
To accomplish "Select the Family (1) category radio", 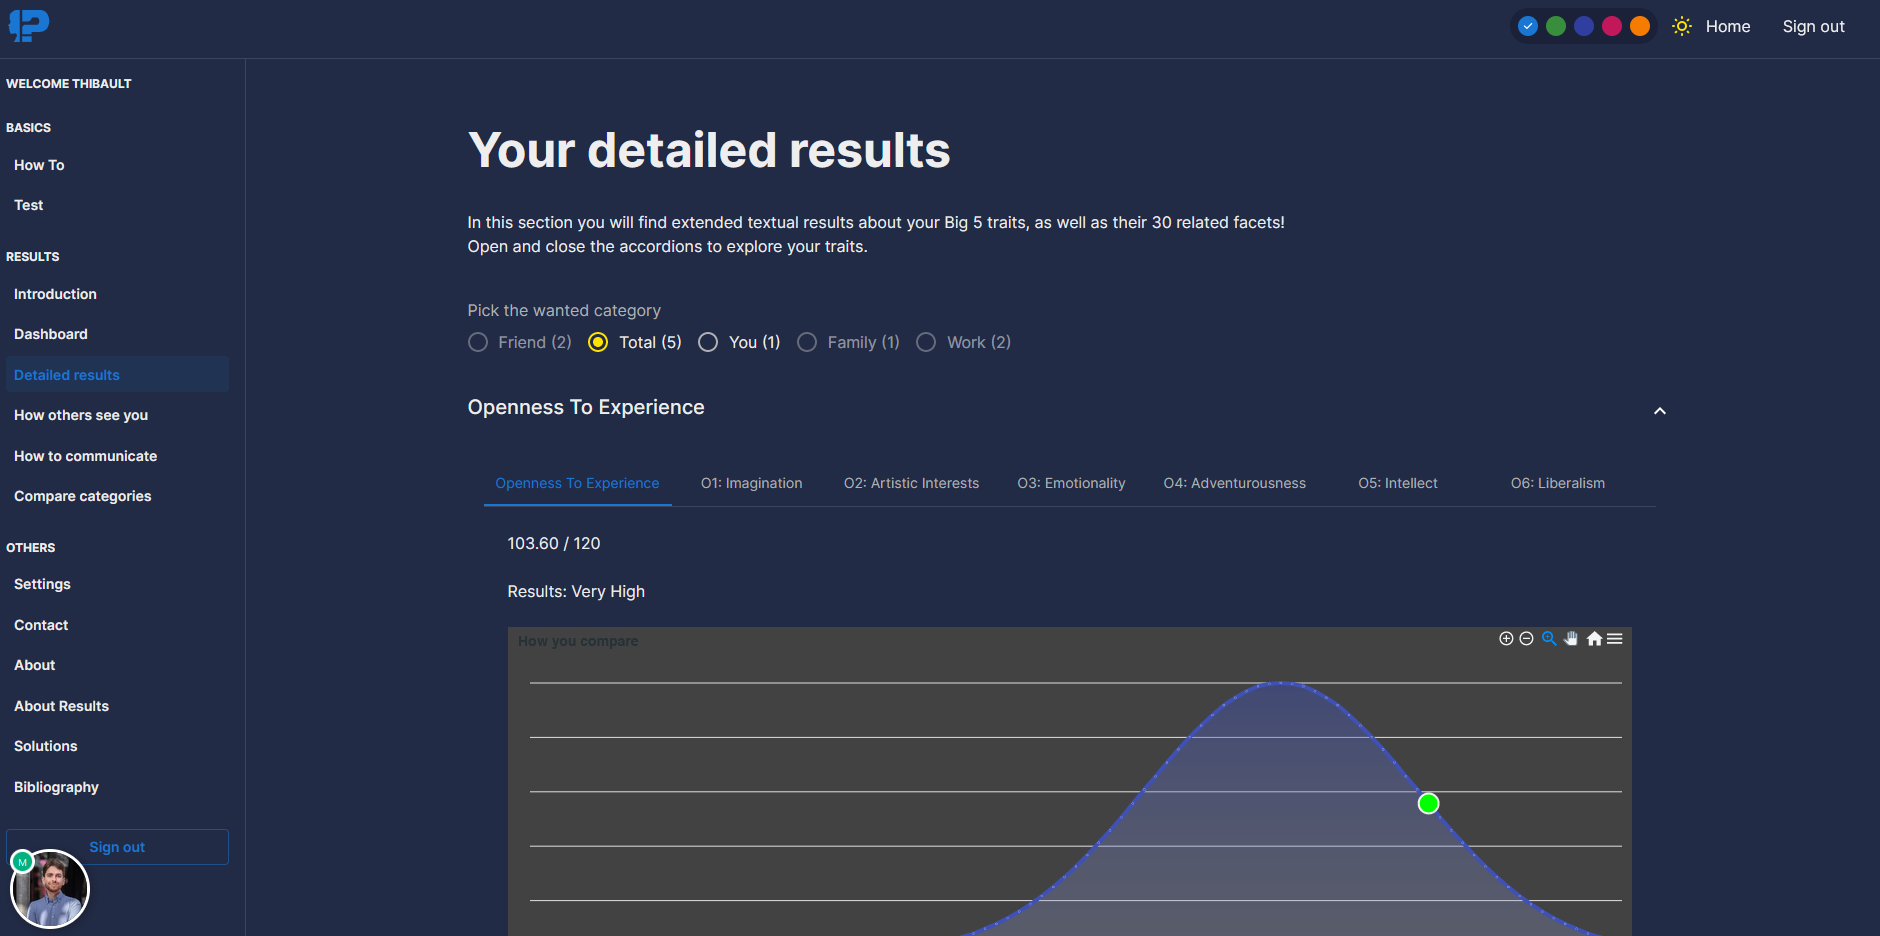I will click(807, 342).
